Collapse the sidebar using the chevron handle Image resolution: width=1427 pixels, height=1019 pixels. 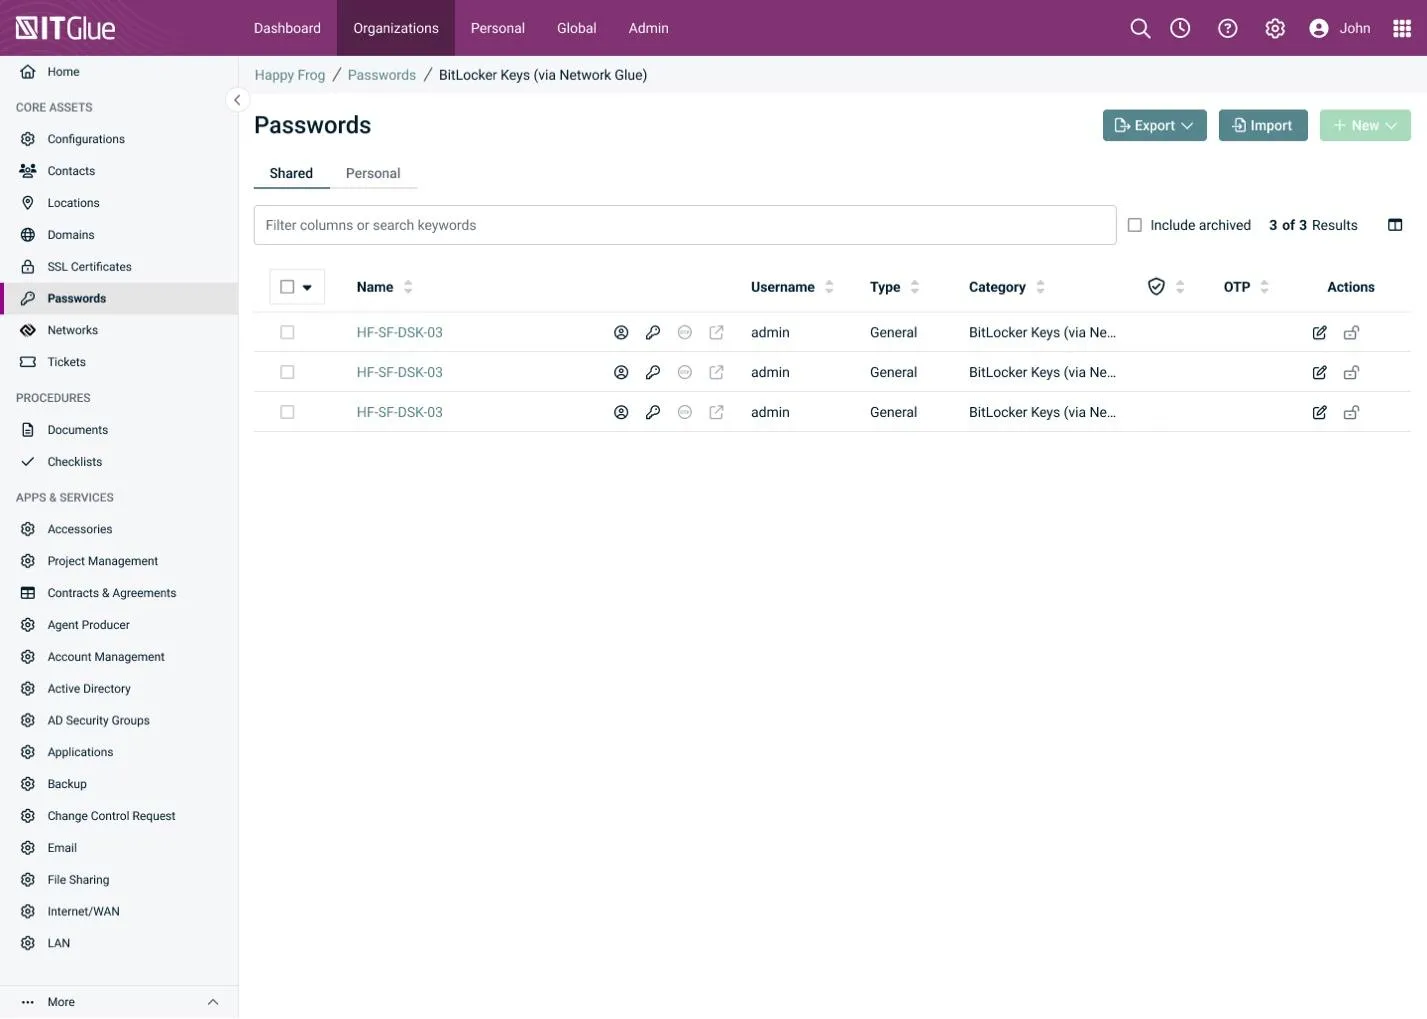click(x=237, y=100)
